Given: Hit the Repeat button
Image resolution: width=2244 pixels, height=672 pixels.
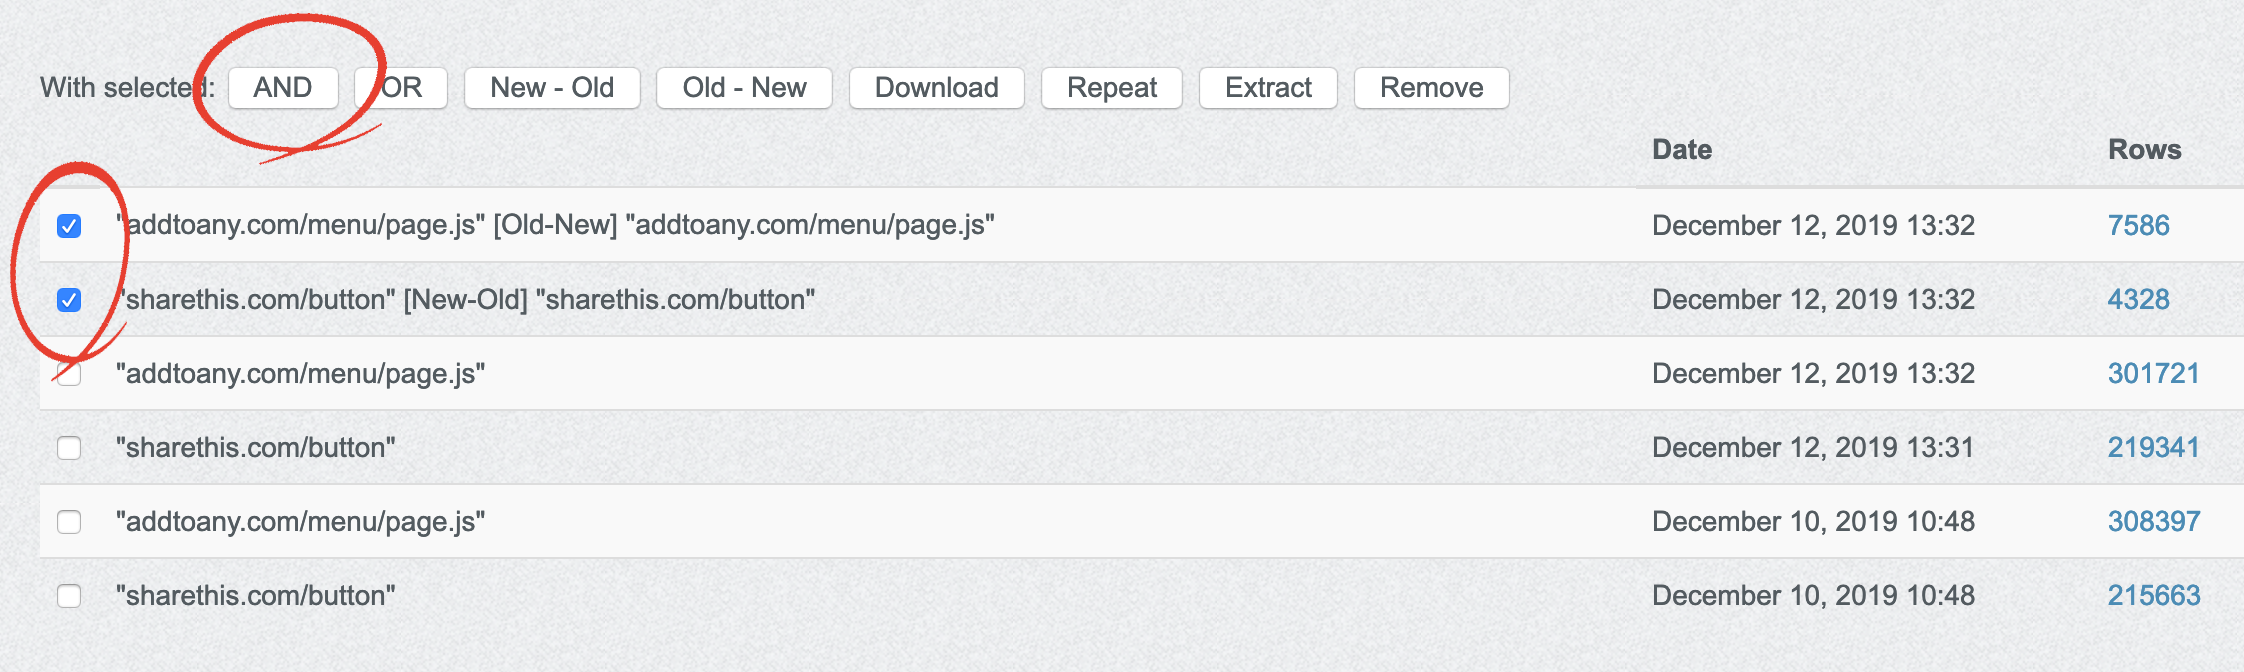Looking at the screenshot, I should pyautogui.click(x=1111, y=88).
